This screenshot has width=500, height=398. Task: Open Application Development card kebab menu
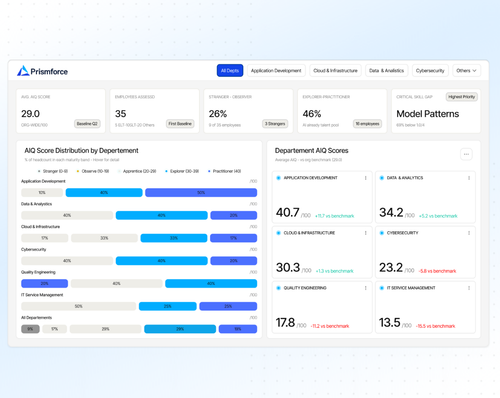coord(366,178)
